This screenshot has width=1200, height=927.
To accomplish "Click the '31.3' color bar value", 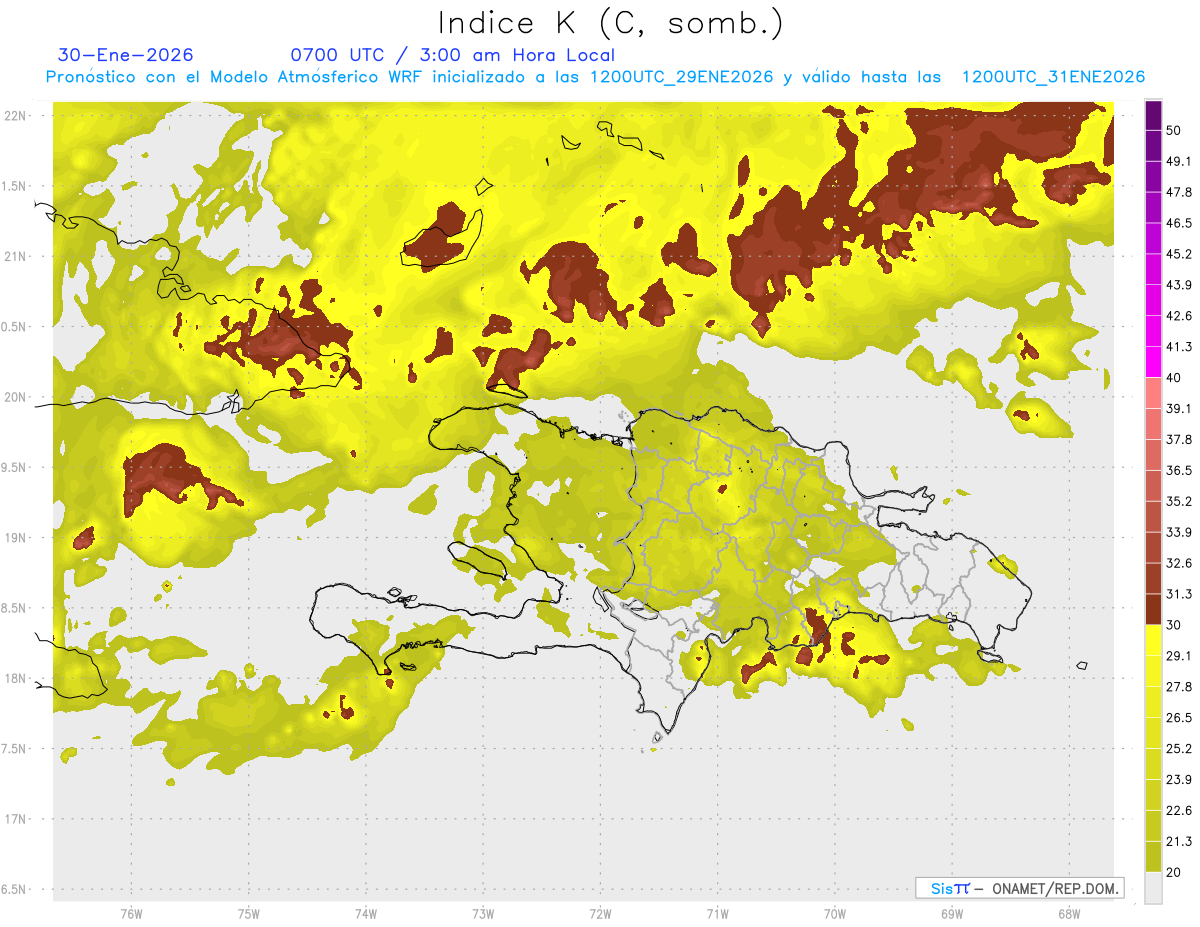I will pyautogui.click(x=1179, y=595).
